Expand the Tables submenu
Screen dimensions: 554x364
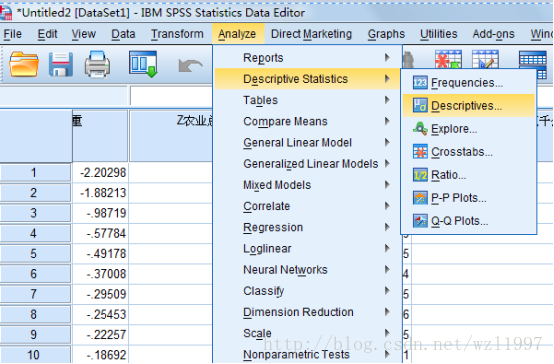coord(308,100)
